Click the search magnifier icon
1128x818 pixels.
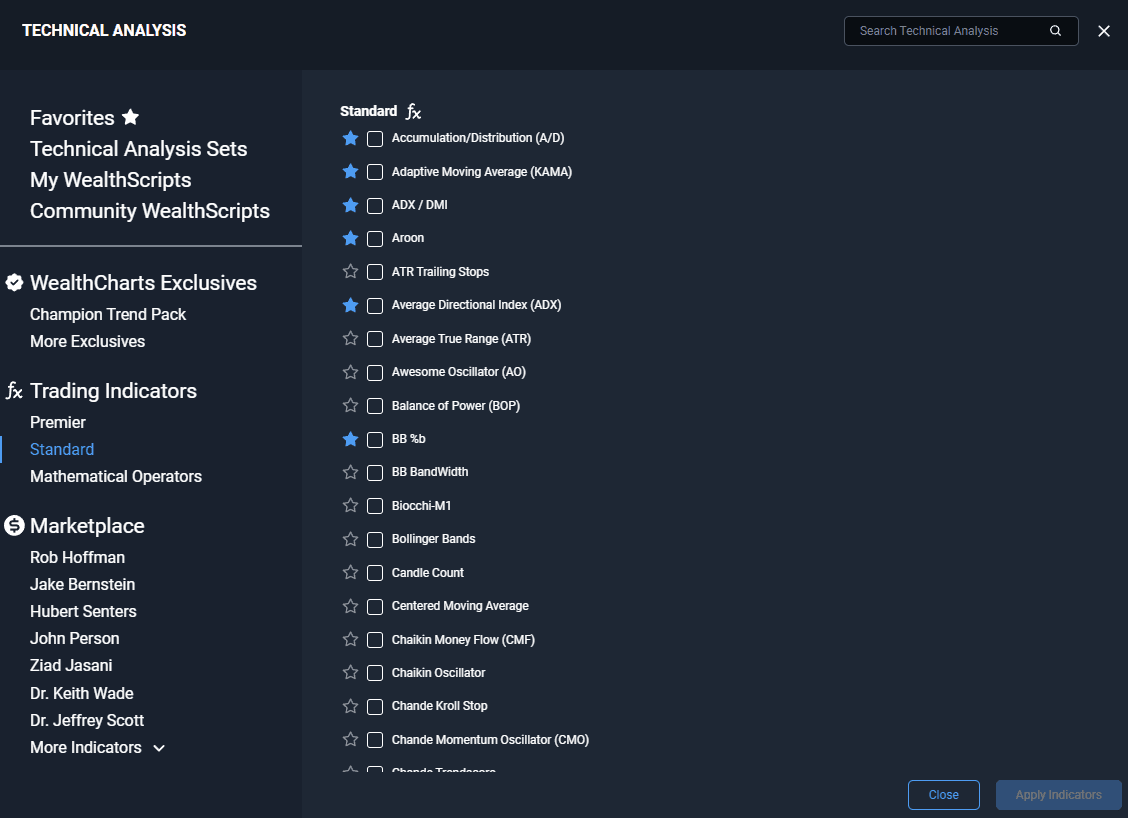1055,31
